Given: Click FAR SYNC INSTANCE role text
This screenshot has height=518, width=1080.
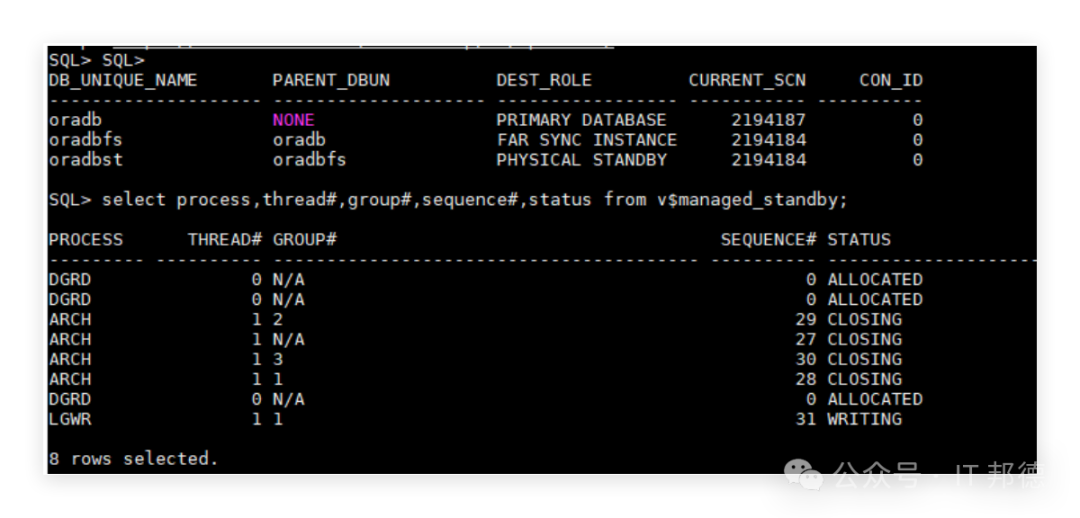Looking at the screenshot, I should (587, 140).
